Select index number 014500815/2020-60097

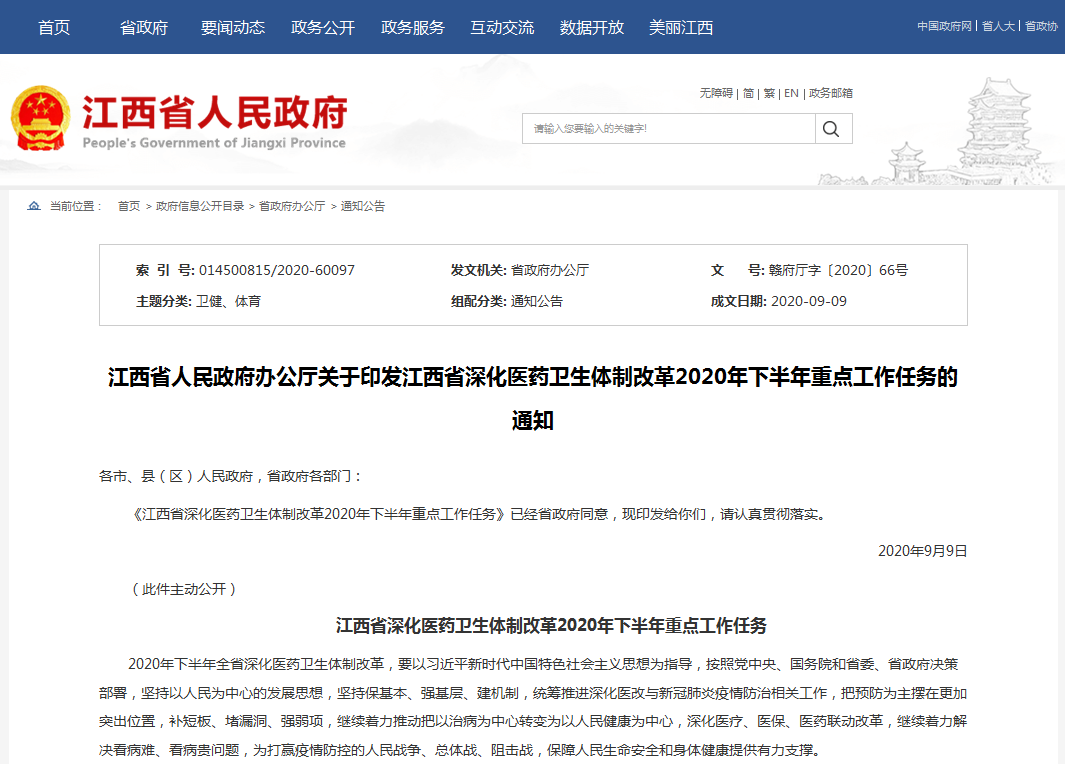(276, 270)
